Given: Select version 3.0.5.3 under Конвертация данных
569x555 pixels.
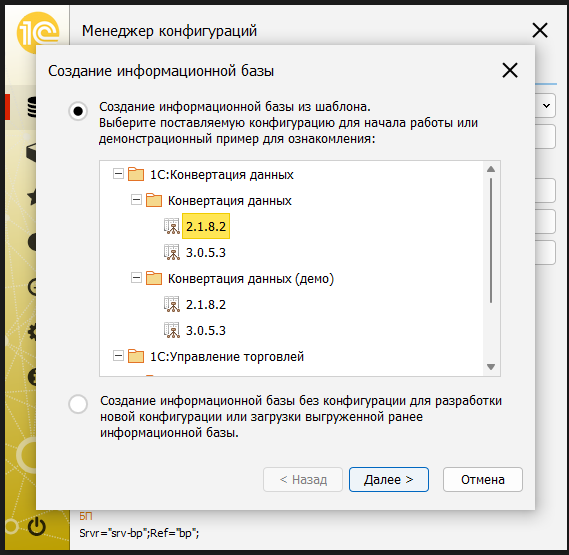Looking at the screenshot, I should (206, 253).
